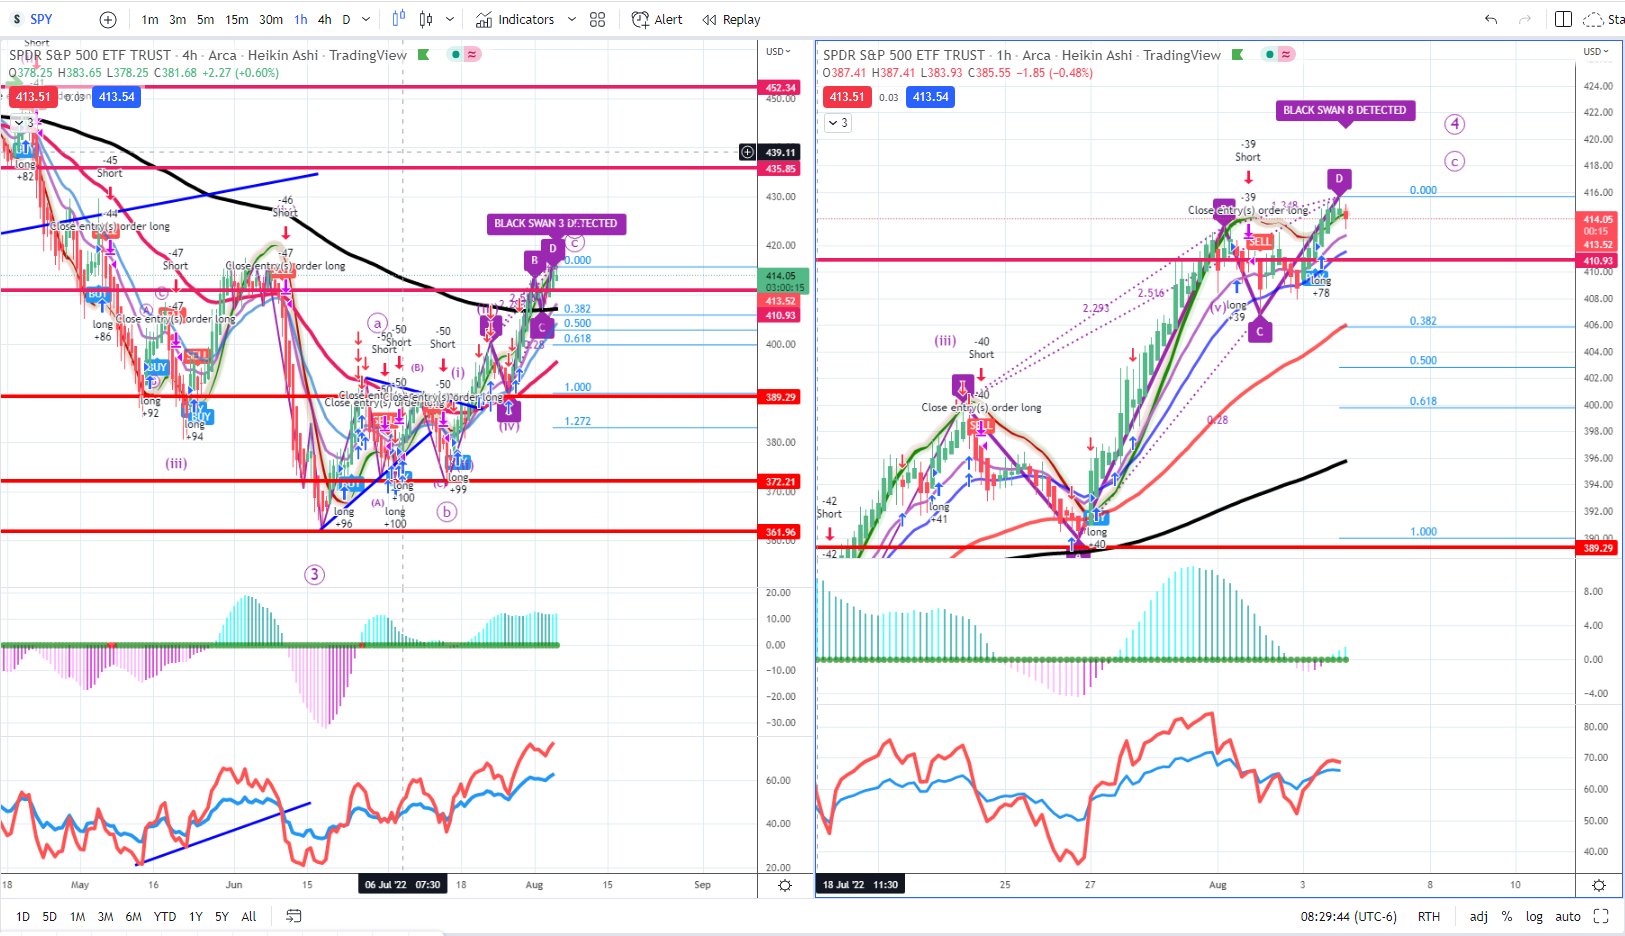The image size is (1625, 936).
Task: Select the 3M date range
Action: [x=105, y=916]
